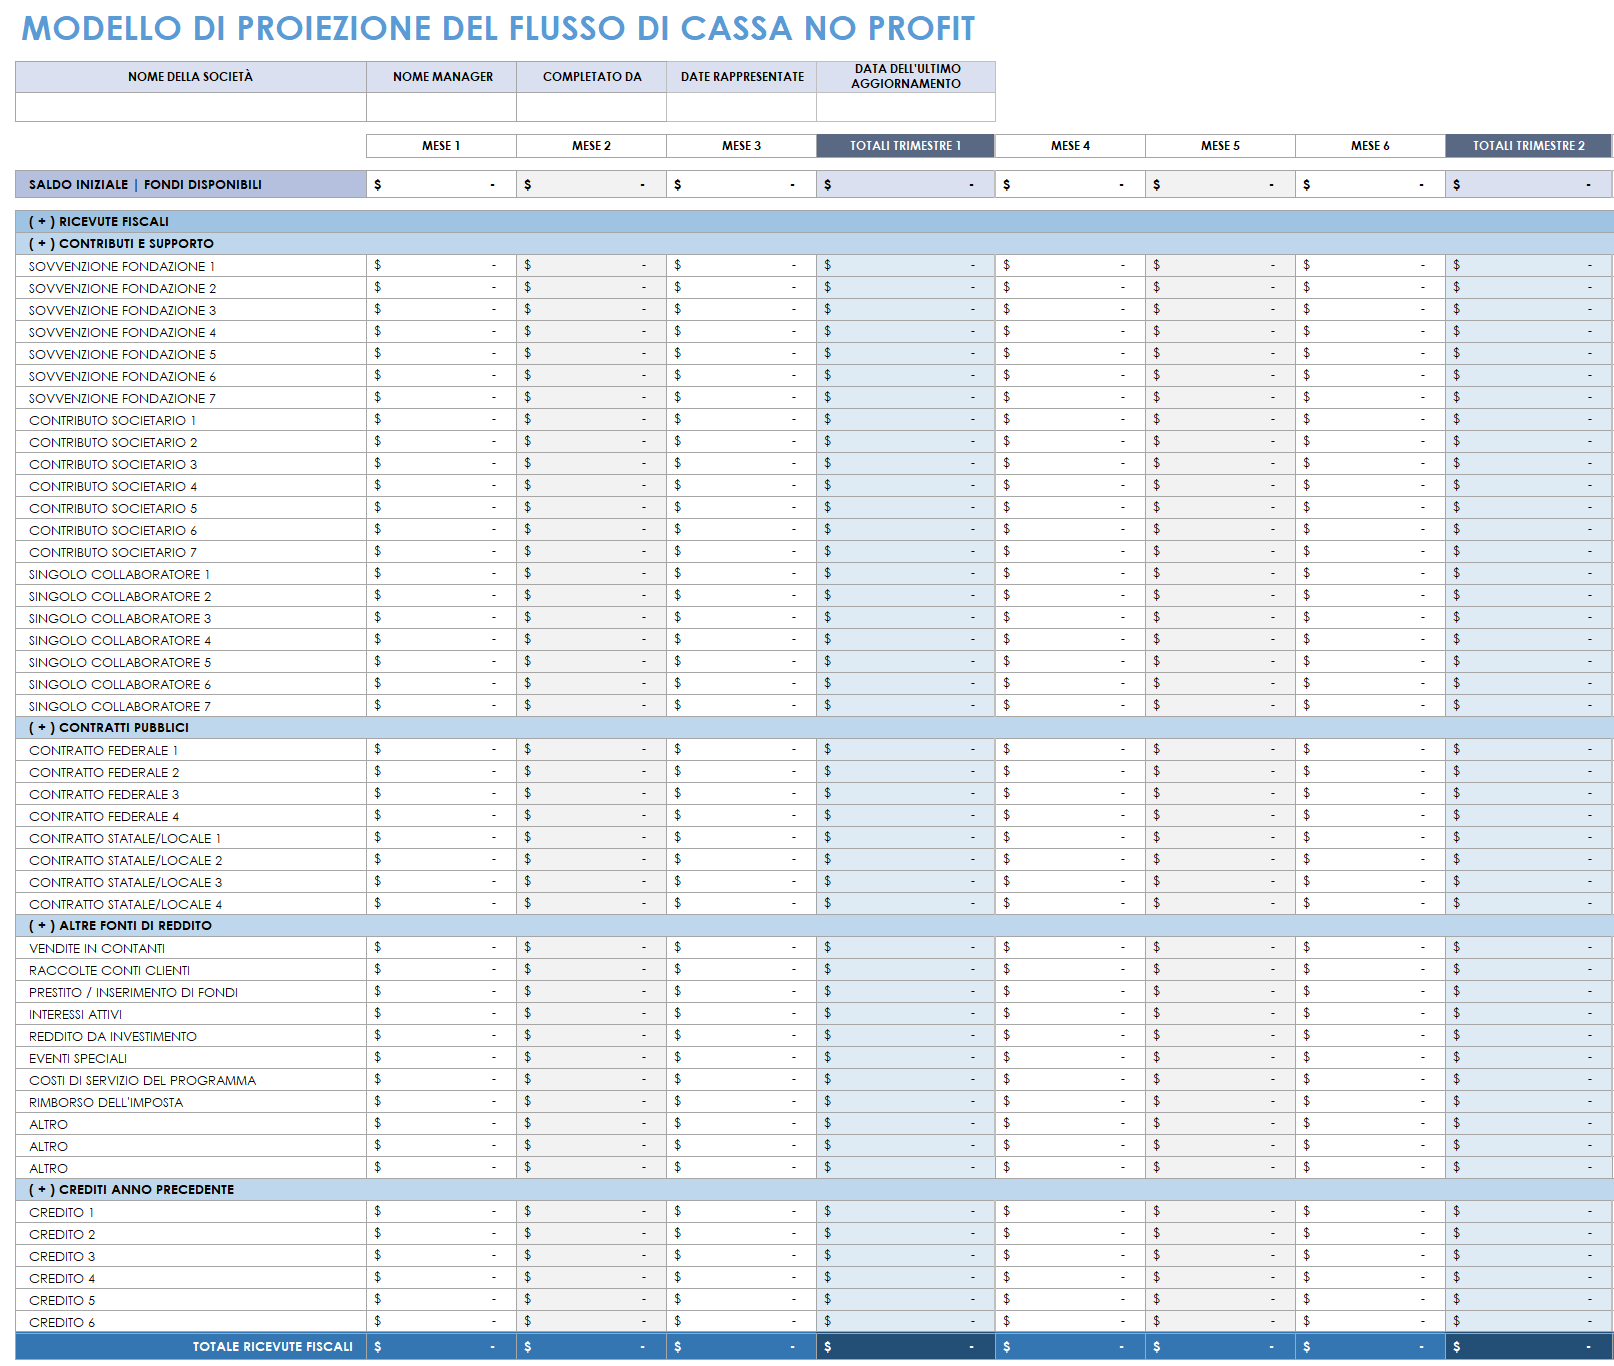Click the TOTALE RICEVUTE FISCALI total row label
Screen dimensions: 1614x1366
191,1346
